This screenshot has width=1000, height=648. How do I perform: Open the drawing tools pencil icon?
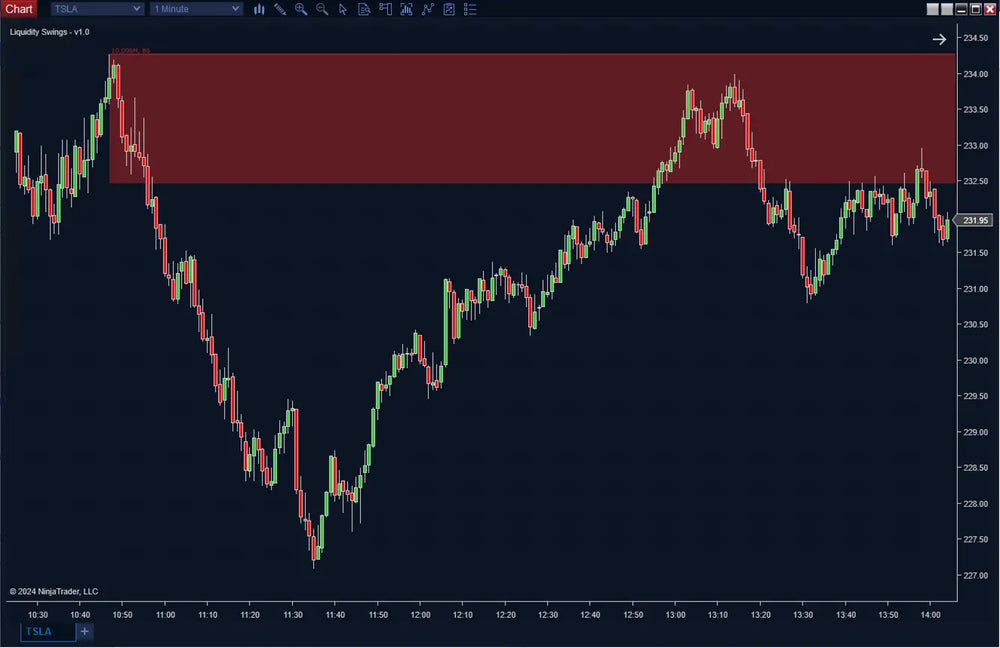click(280, 9)
